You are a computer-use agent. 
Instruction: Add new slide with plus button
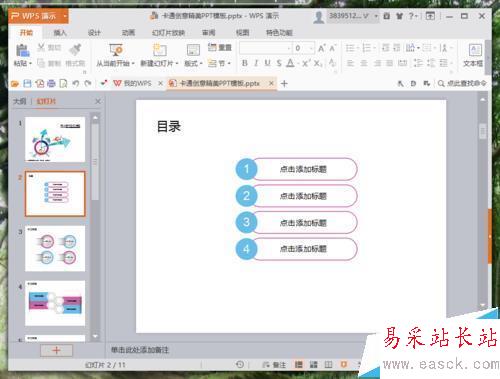coord(56,350)
